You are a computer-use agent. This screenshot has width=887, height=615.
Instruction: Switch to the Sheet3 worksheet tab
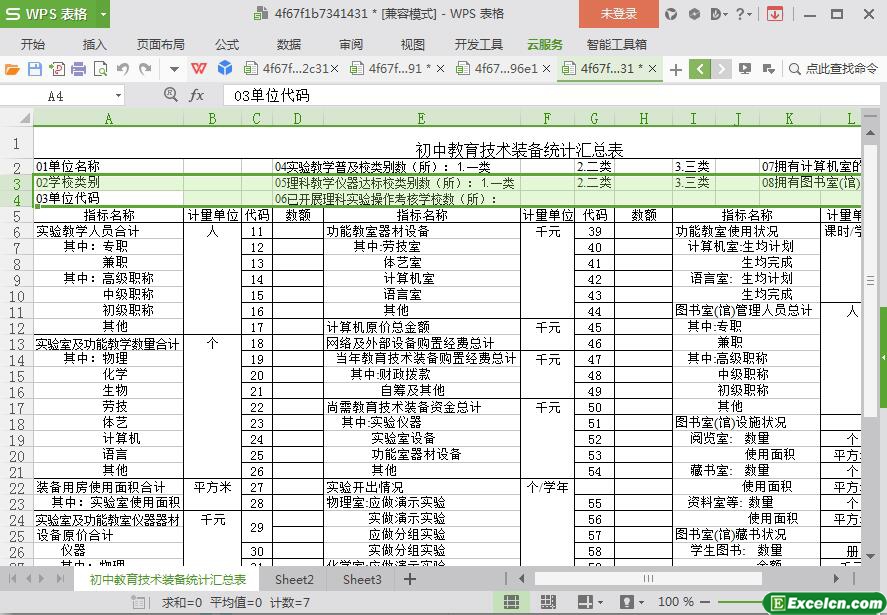tap(362, 579)
